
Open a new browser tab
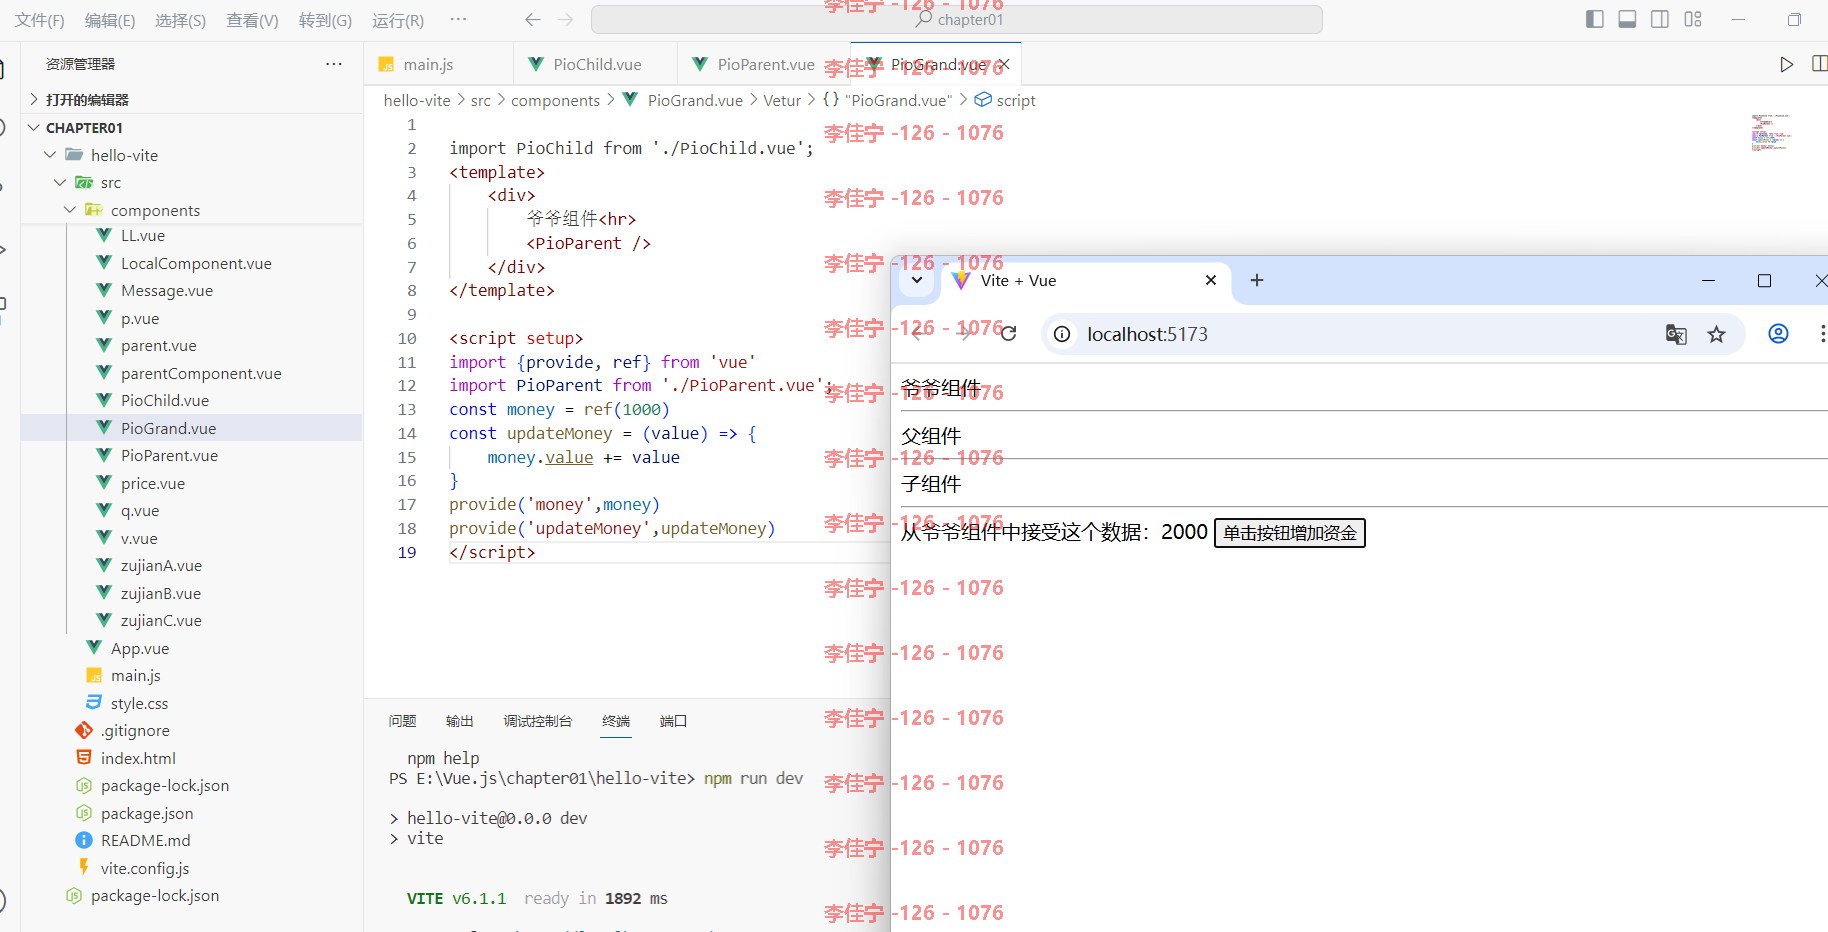pos(1257,280)
